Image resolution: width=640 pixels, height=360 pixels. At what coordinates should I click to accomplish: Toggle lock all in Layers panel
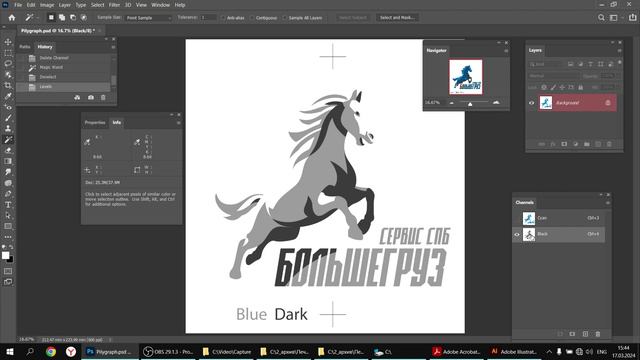(x=580, y=87)
